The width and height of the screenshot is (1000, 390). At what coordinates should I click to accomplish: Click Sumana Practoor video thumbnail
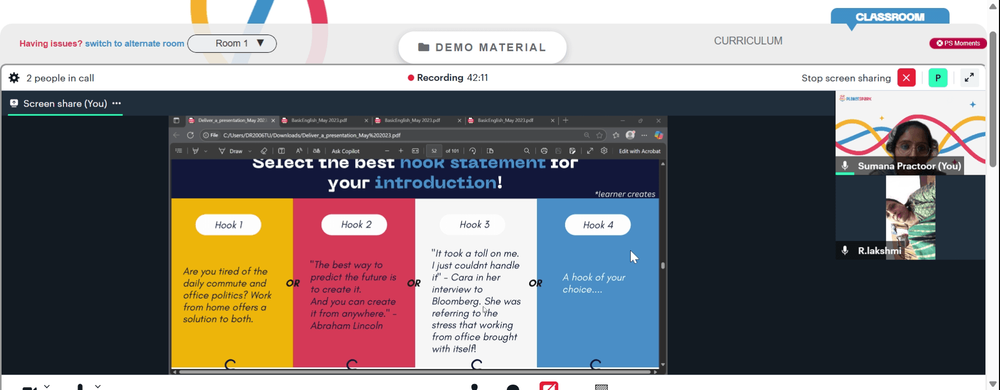[910, 133]
